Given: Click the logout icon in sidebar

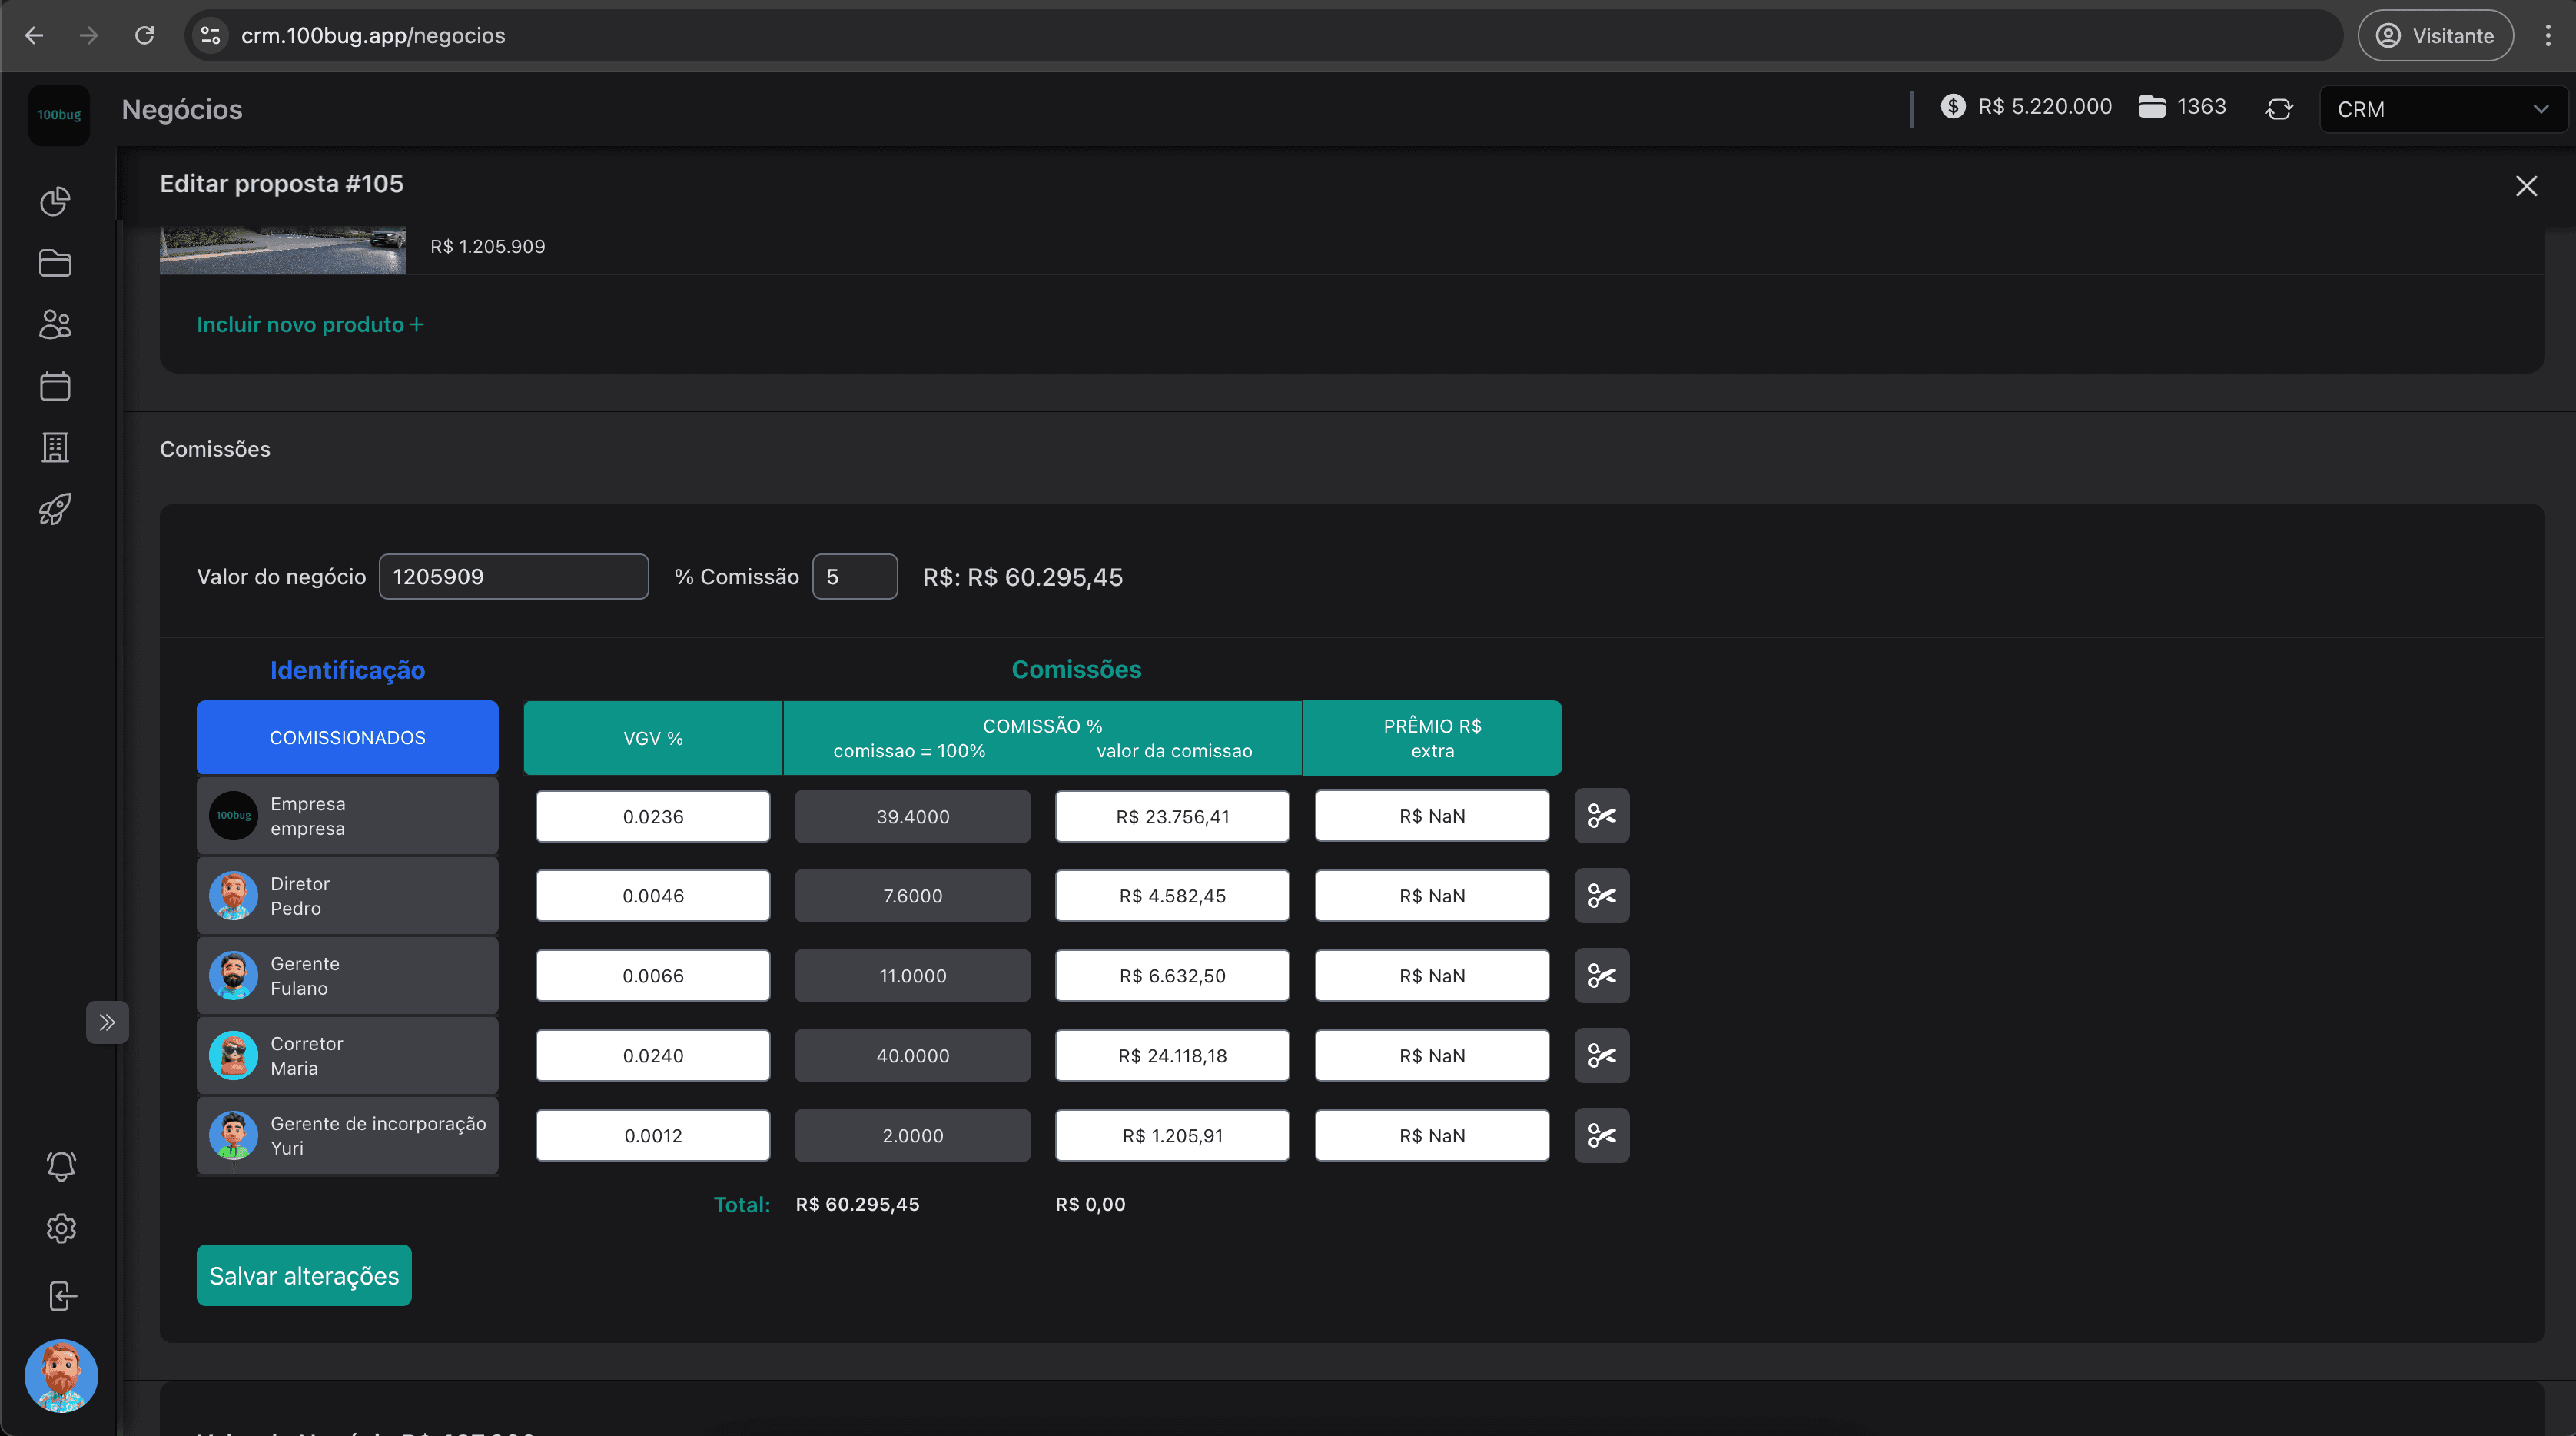Looking at the screenshot, I should point(61,1296).
